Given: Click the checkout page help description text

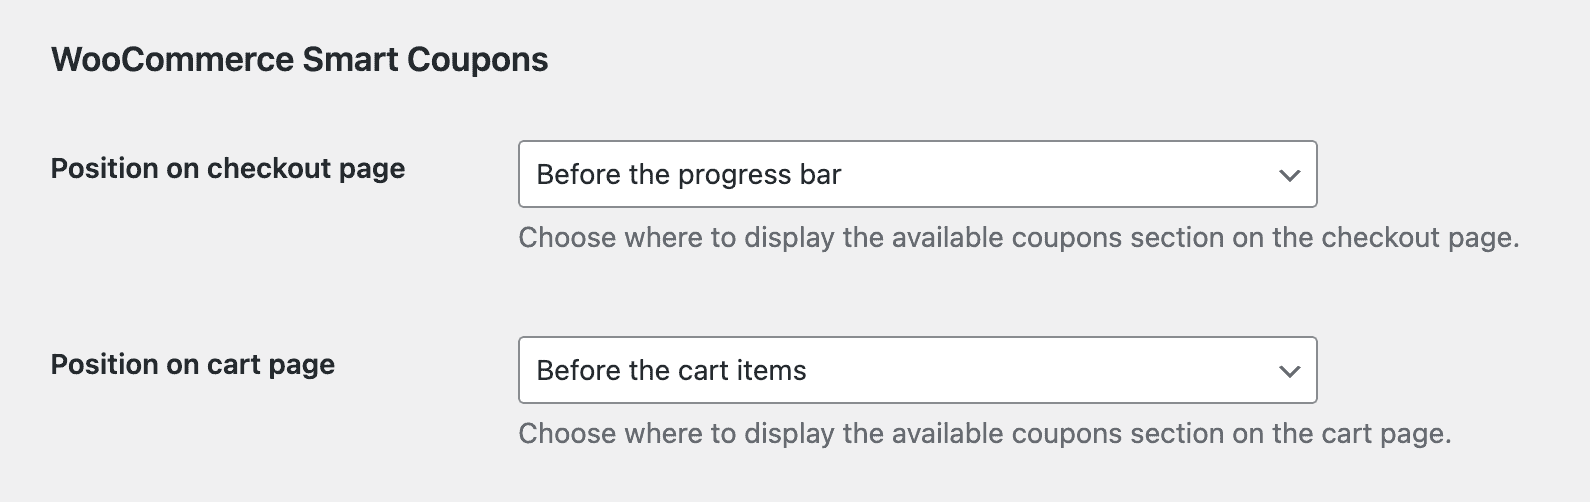Looking at the screenshot, I should 1018,238.
